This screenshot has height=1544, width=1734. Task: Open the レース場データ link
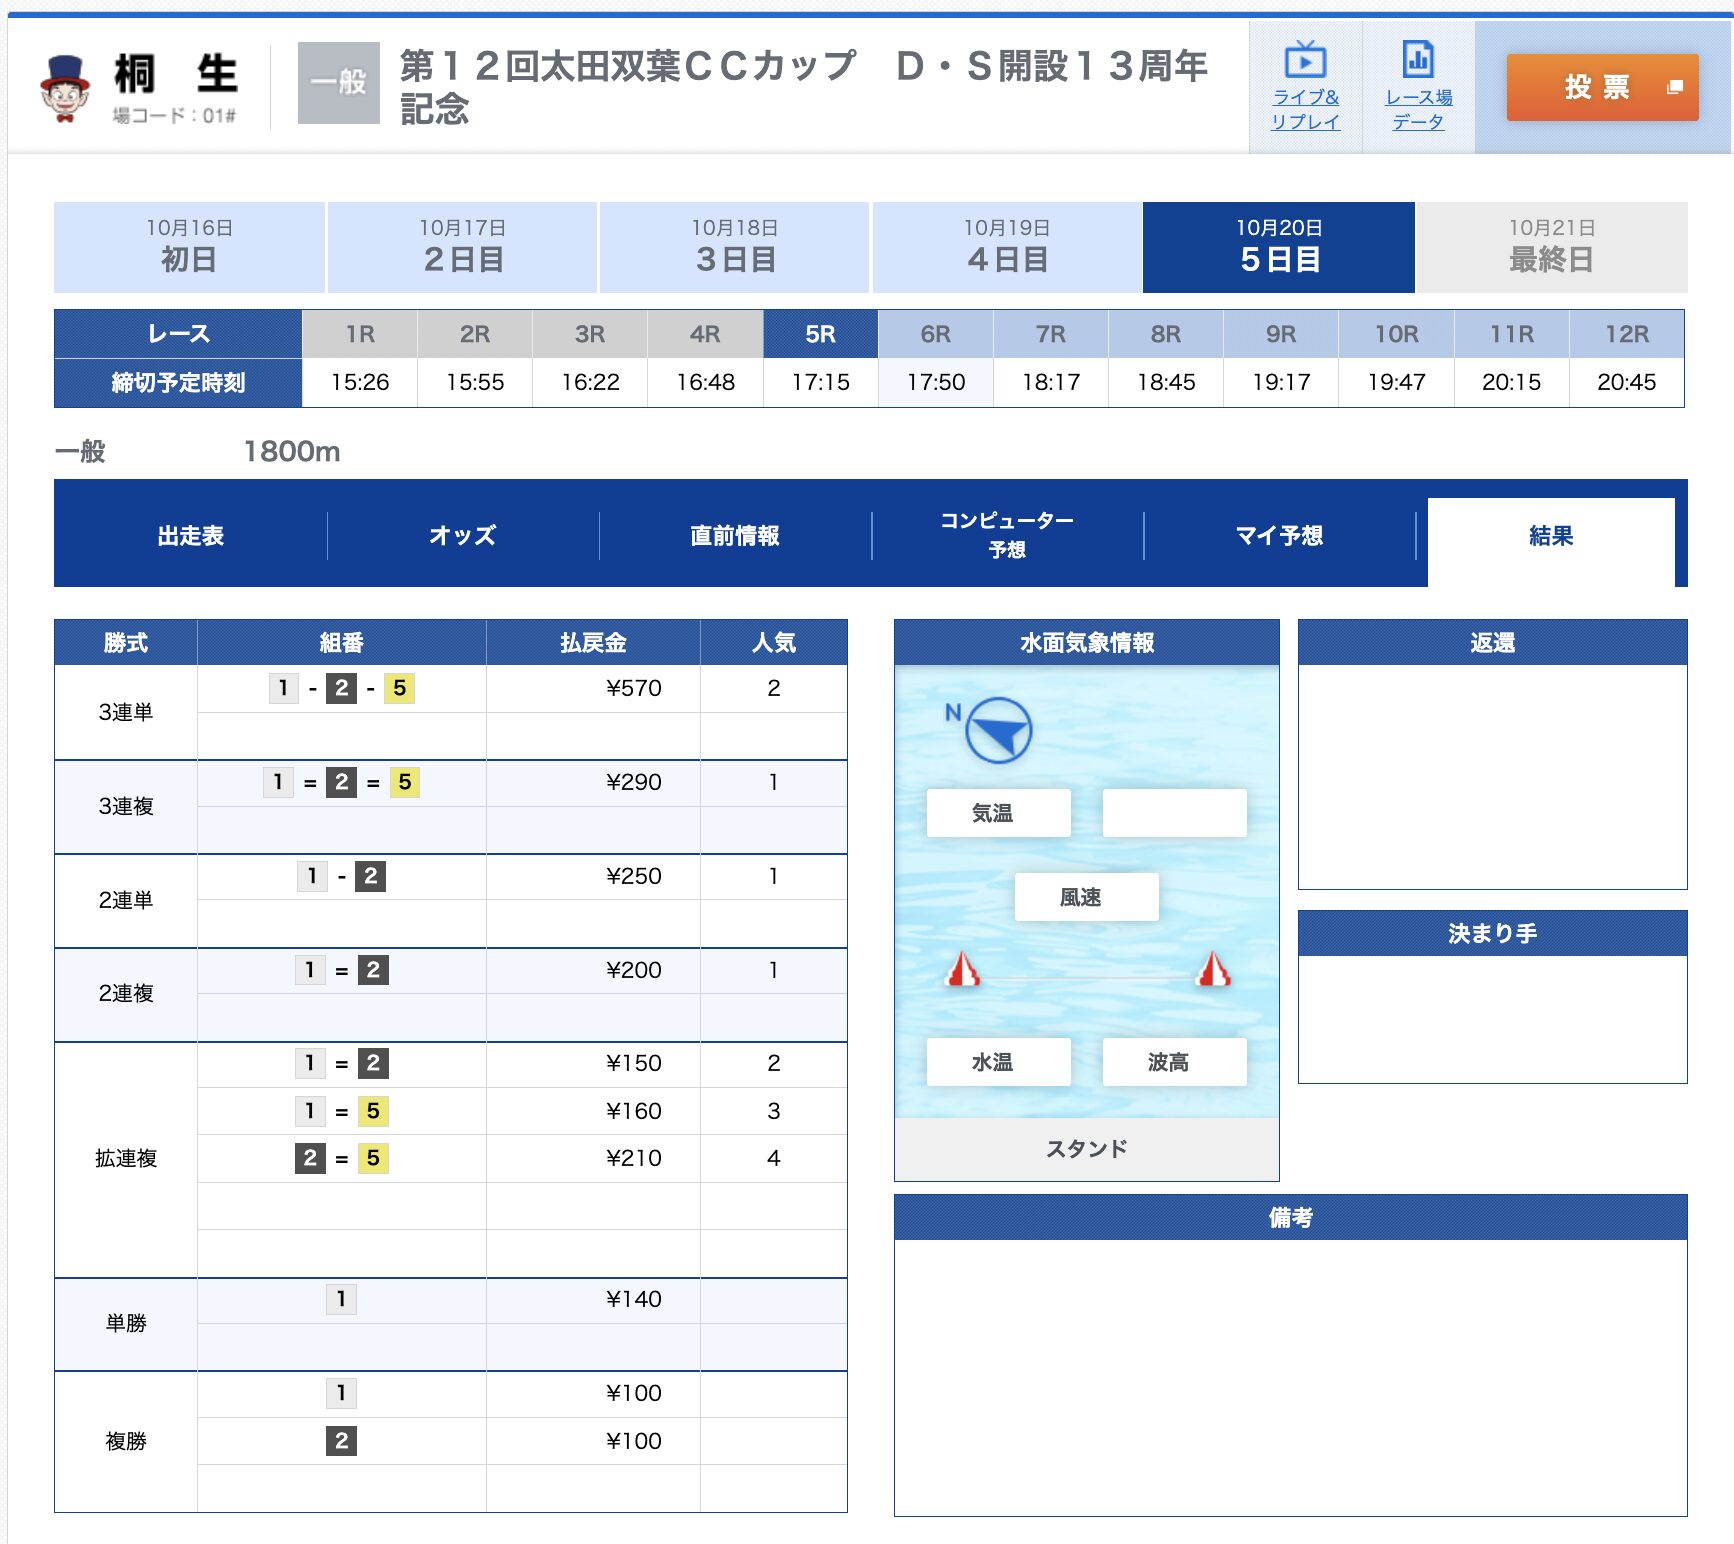tap(1418, 109)
